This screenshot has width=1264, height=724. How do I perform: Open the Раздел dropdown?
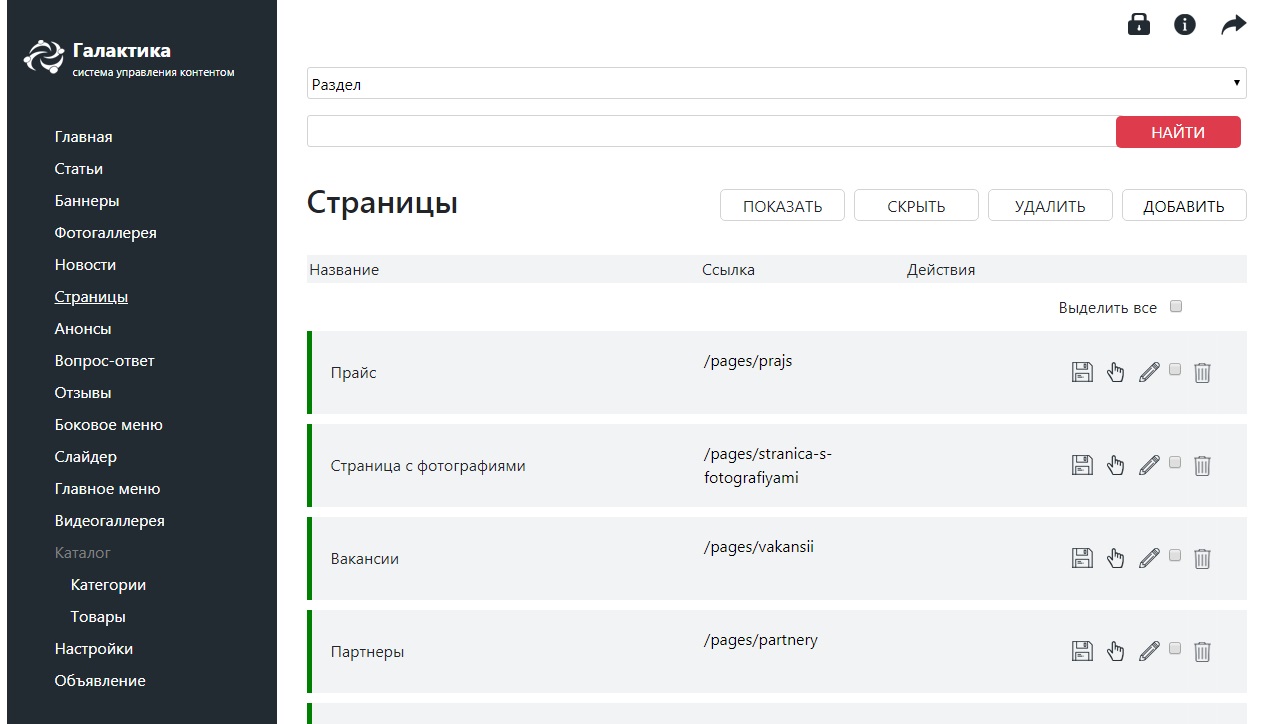[x=776, y=84]
